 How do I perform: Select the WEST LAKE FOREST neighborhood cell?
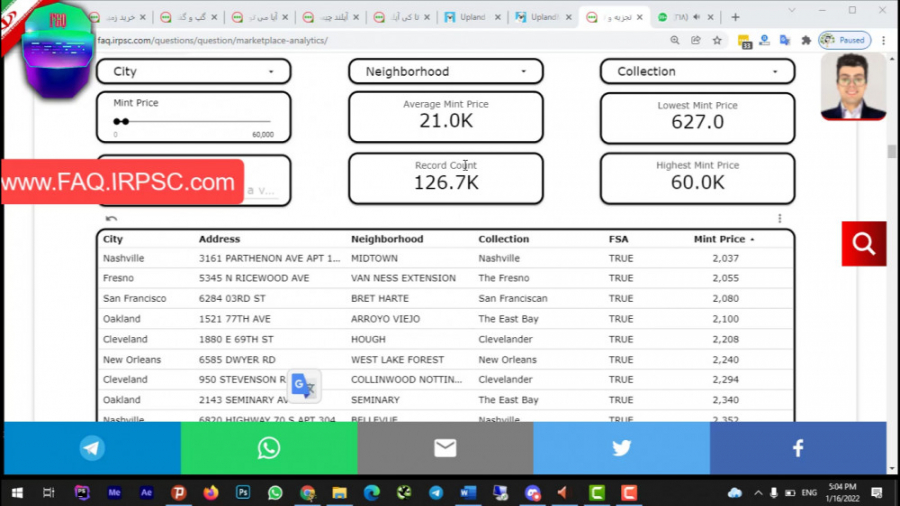point(397,360)
